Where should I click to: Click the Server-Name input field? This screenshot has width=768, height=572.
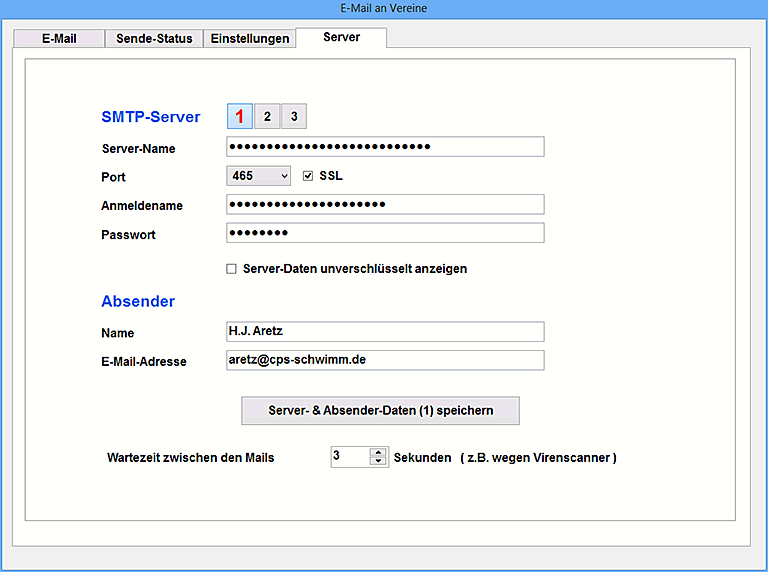[385, 147]
